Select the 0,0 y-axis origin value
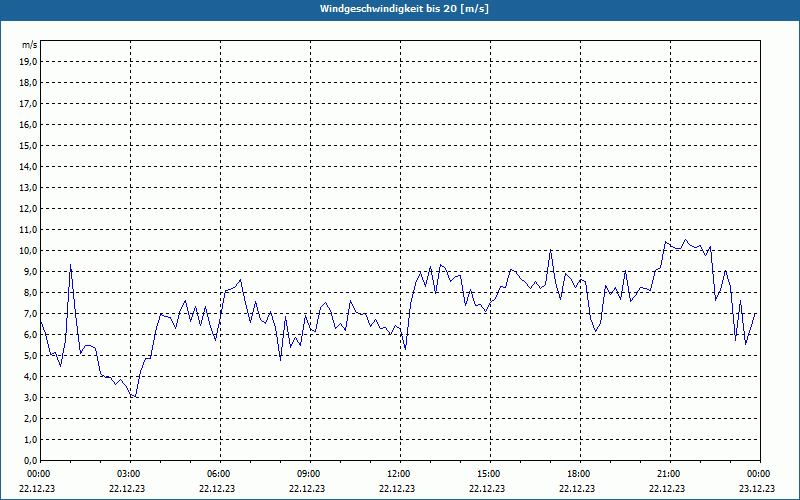 pyautogui.click(x=30, y=460)
